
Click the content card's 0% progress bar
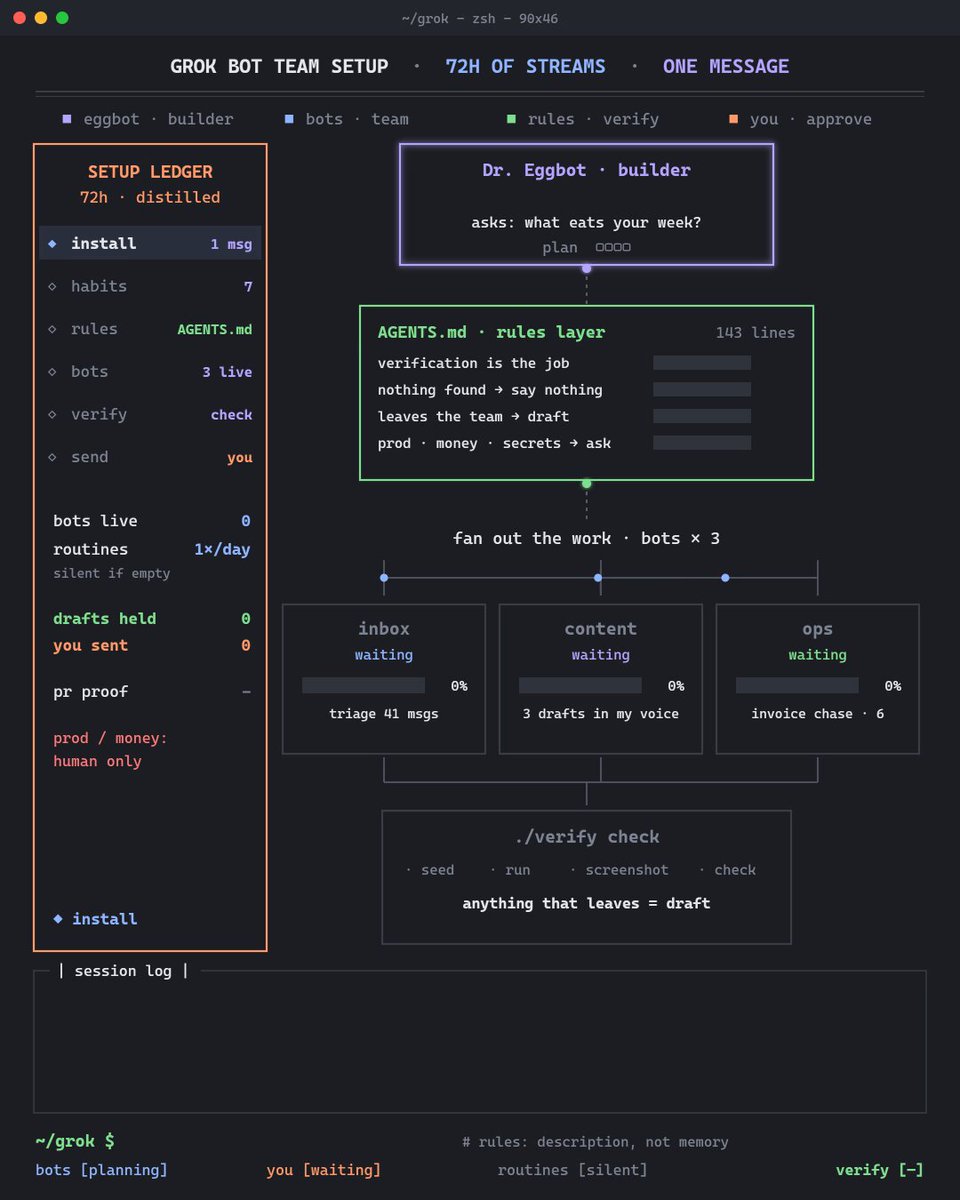(x=580, y=685)
